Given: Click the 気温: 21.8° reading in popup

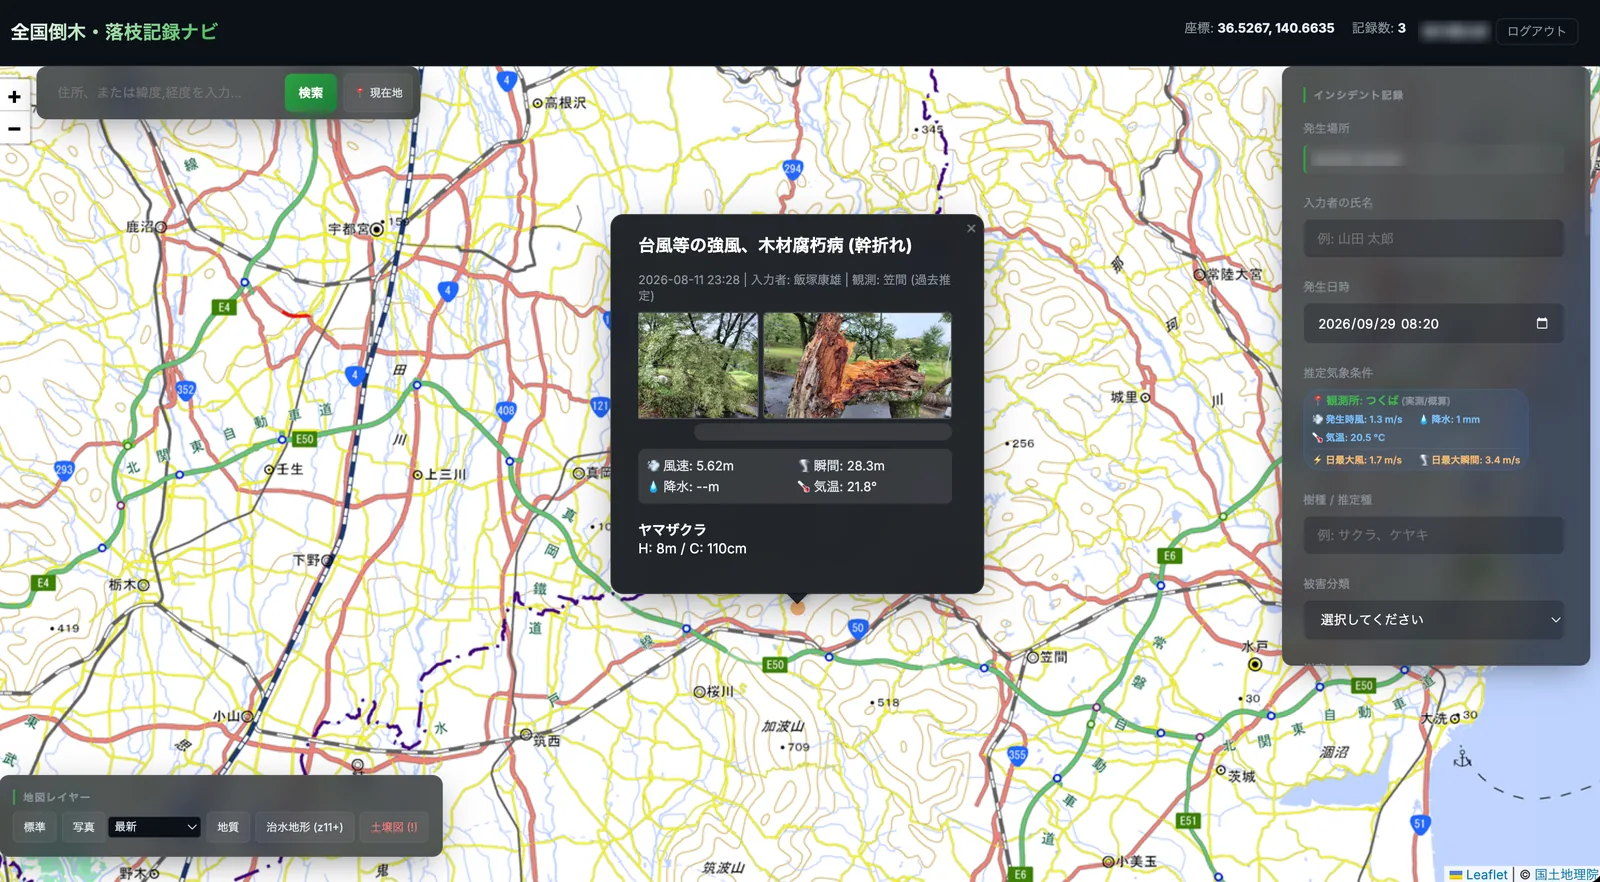Looking at the screenshot, I should 837,487.
